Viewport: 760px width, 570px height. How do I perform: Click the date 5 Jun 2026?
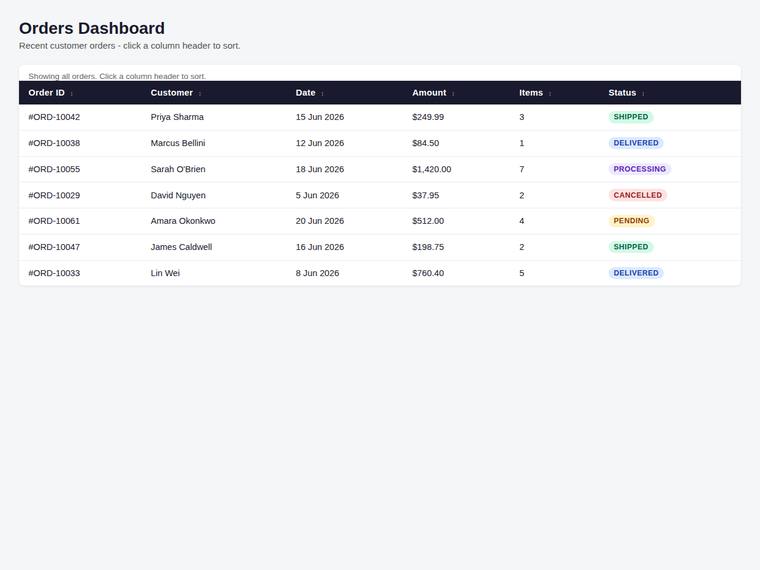tap(317, 195)
